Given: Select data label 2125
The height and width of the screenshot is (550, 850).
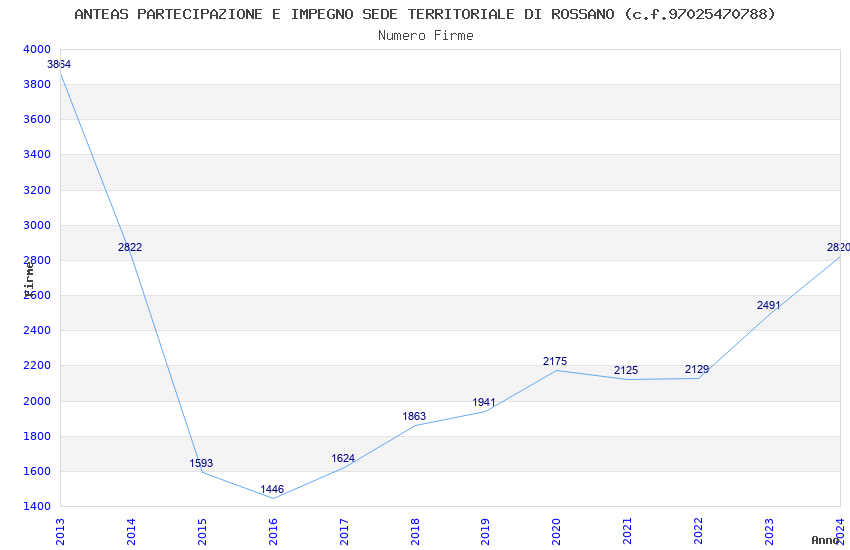Looking at the screenshot, I should pyautogui.click(x=626, y=370).
